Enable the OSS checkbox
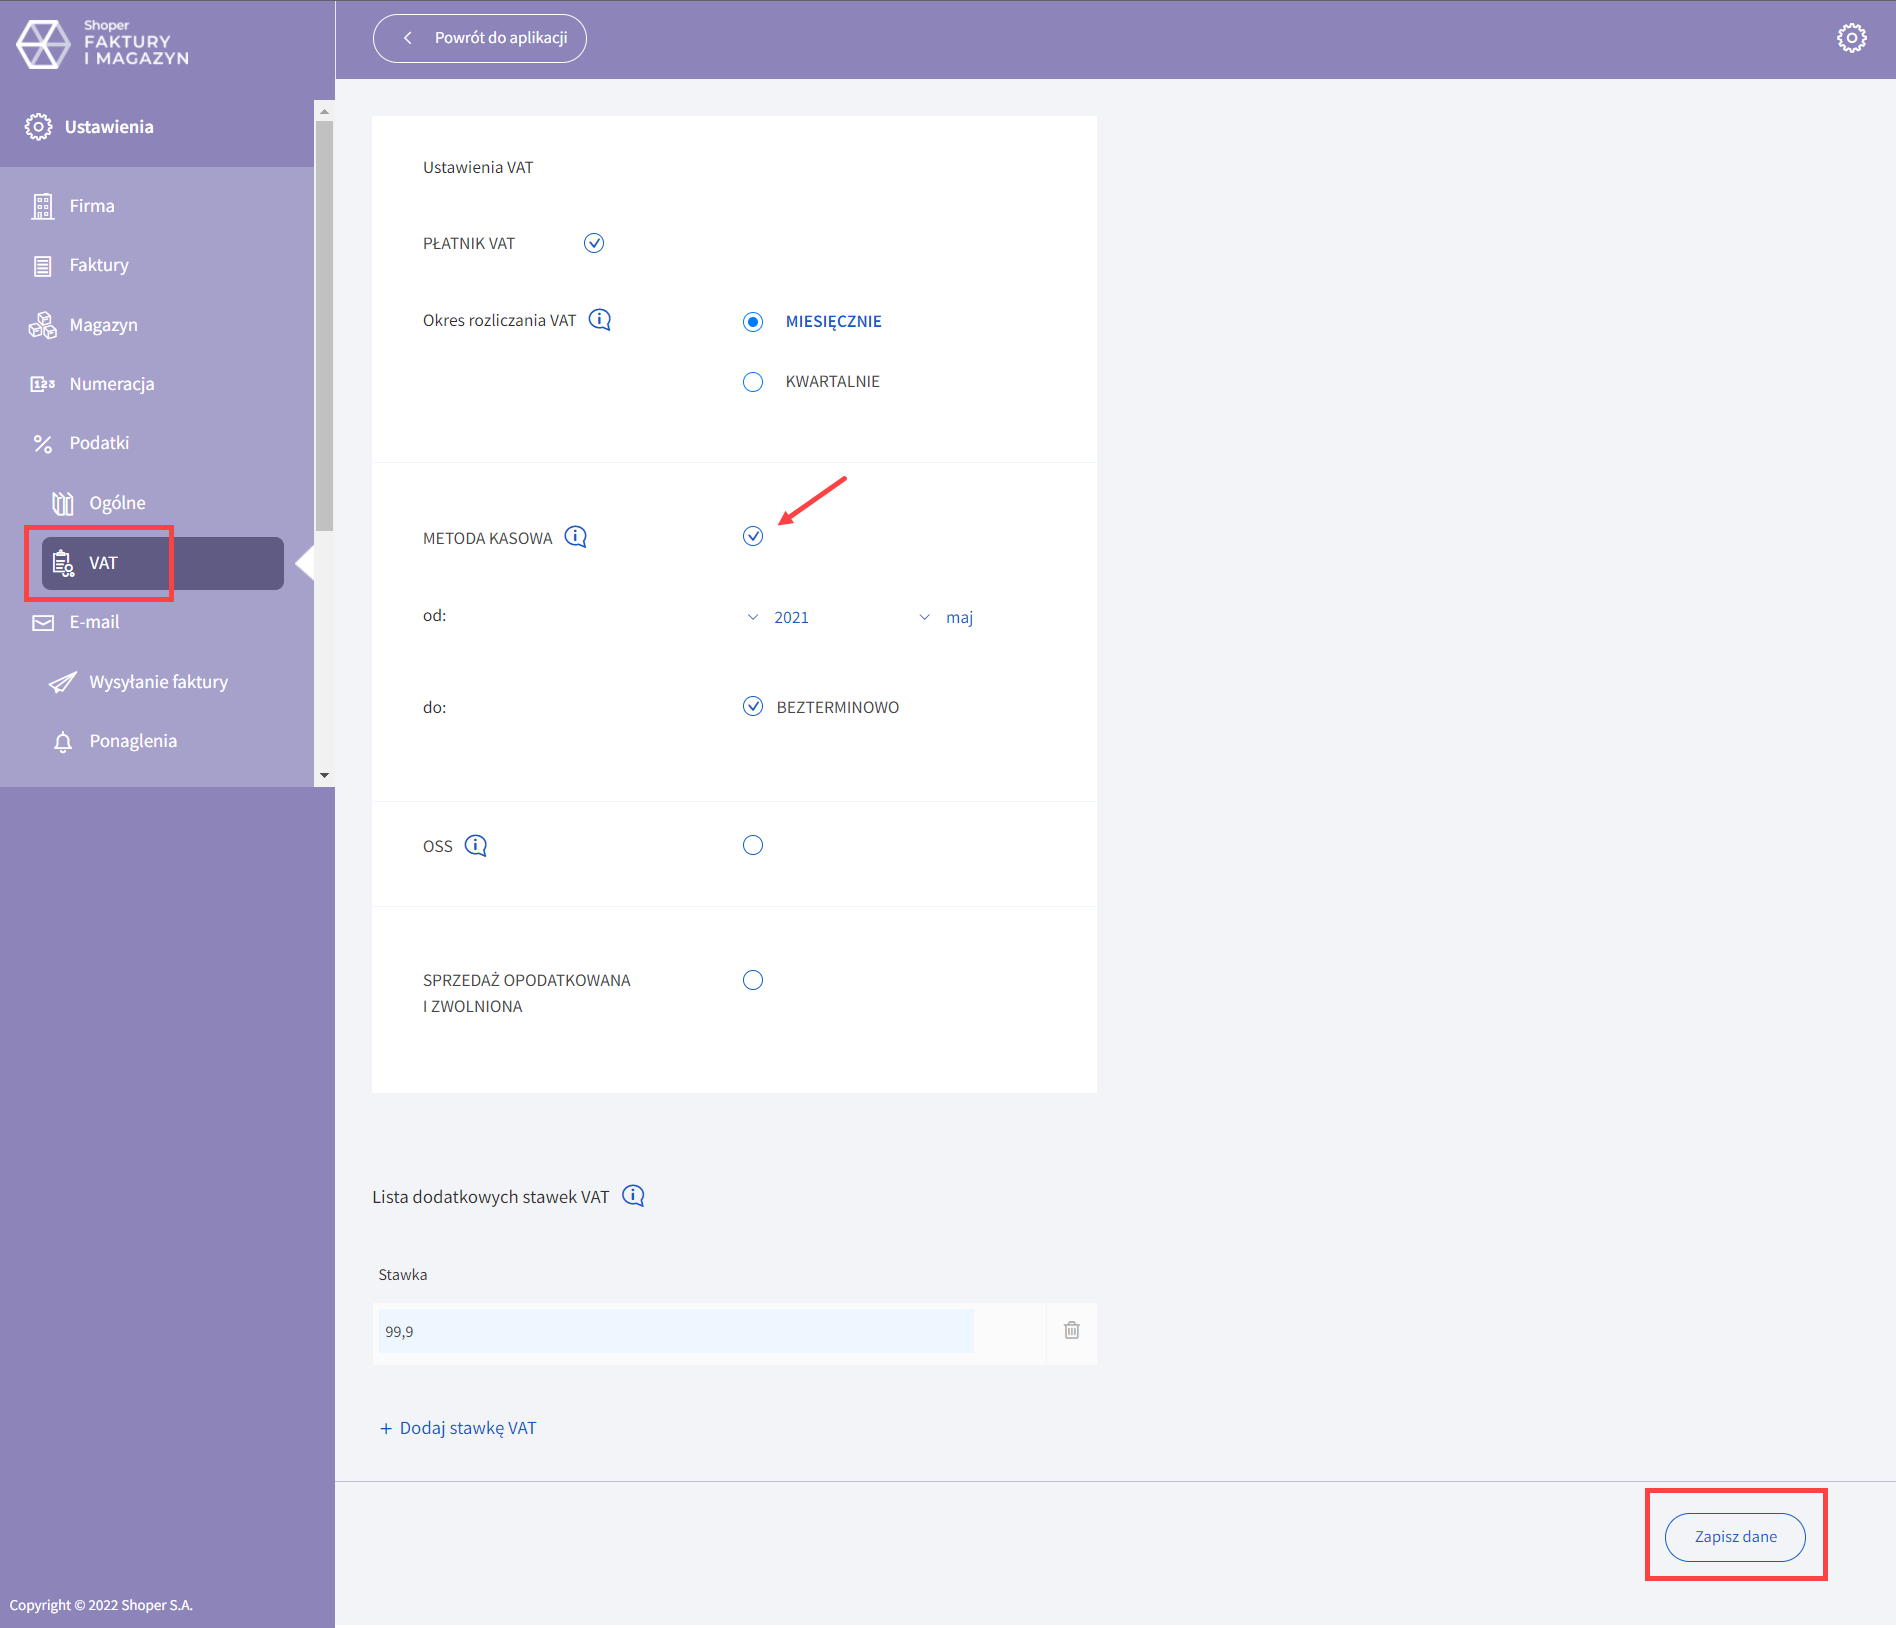The image size is (1896, 1628). coord(753,846)
